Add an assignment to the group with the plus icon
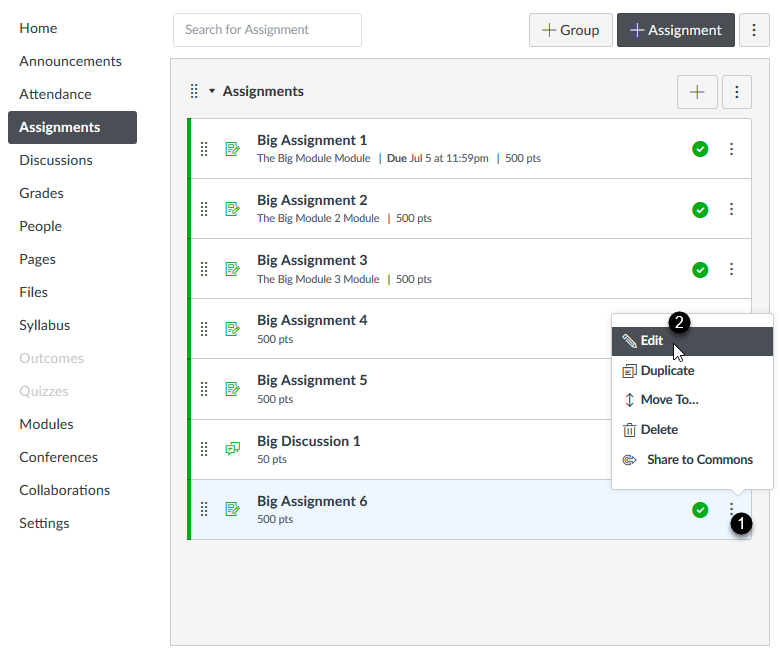The height and width of the screenshot is (659, 780). [697, 92]
